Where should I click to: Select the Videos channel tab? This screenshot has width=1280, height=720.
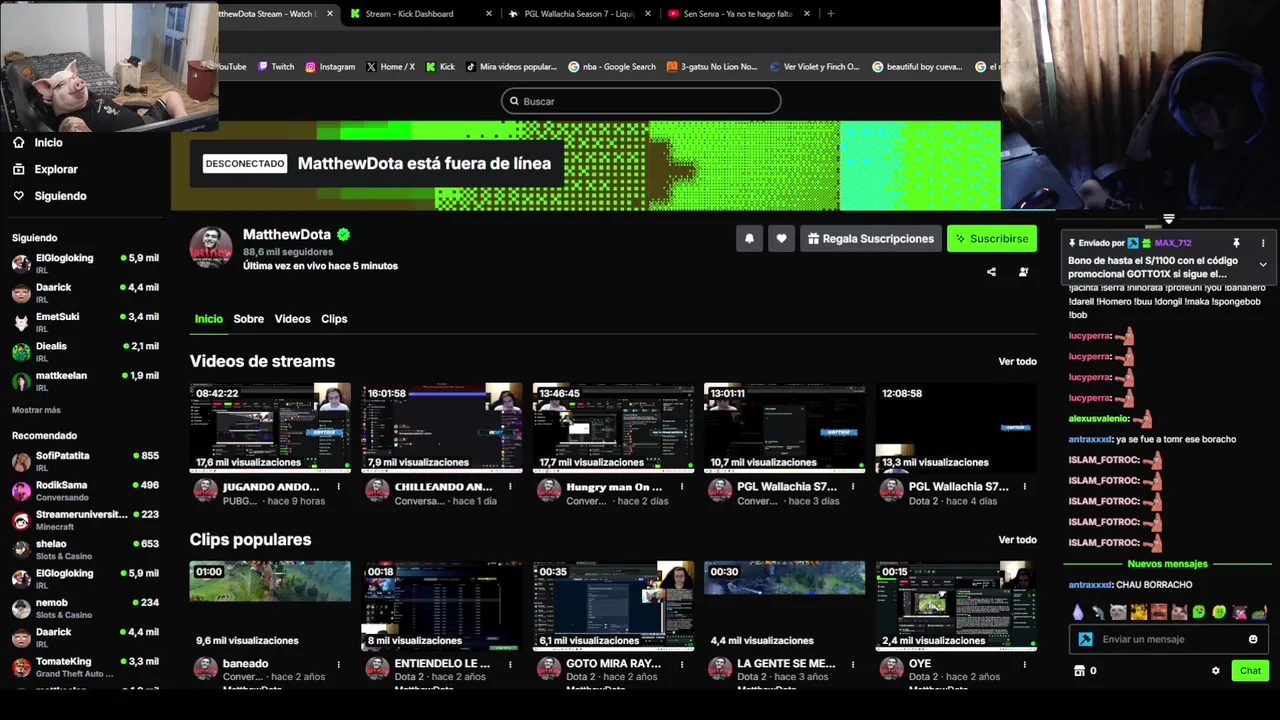[x=292, y=319]
